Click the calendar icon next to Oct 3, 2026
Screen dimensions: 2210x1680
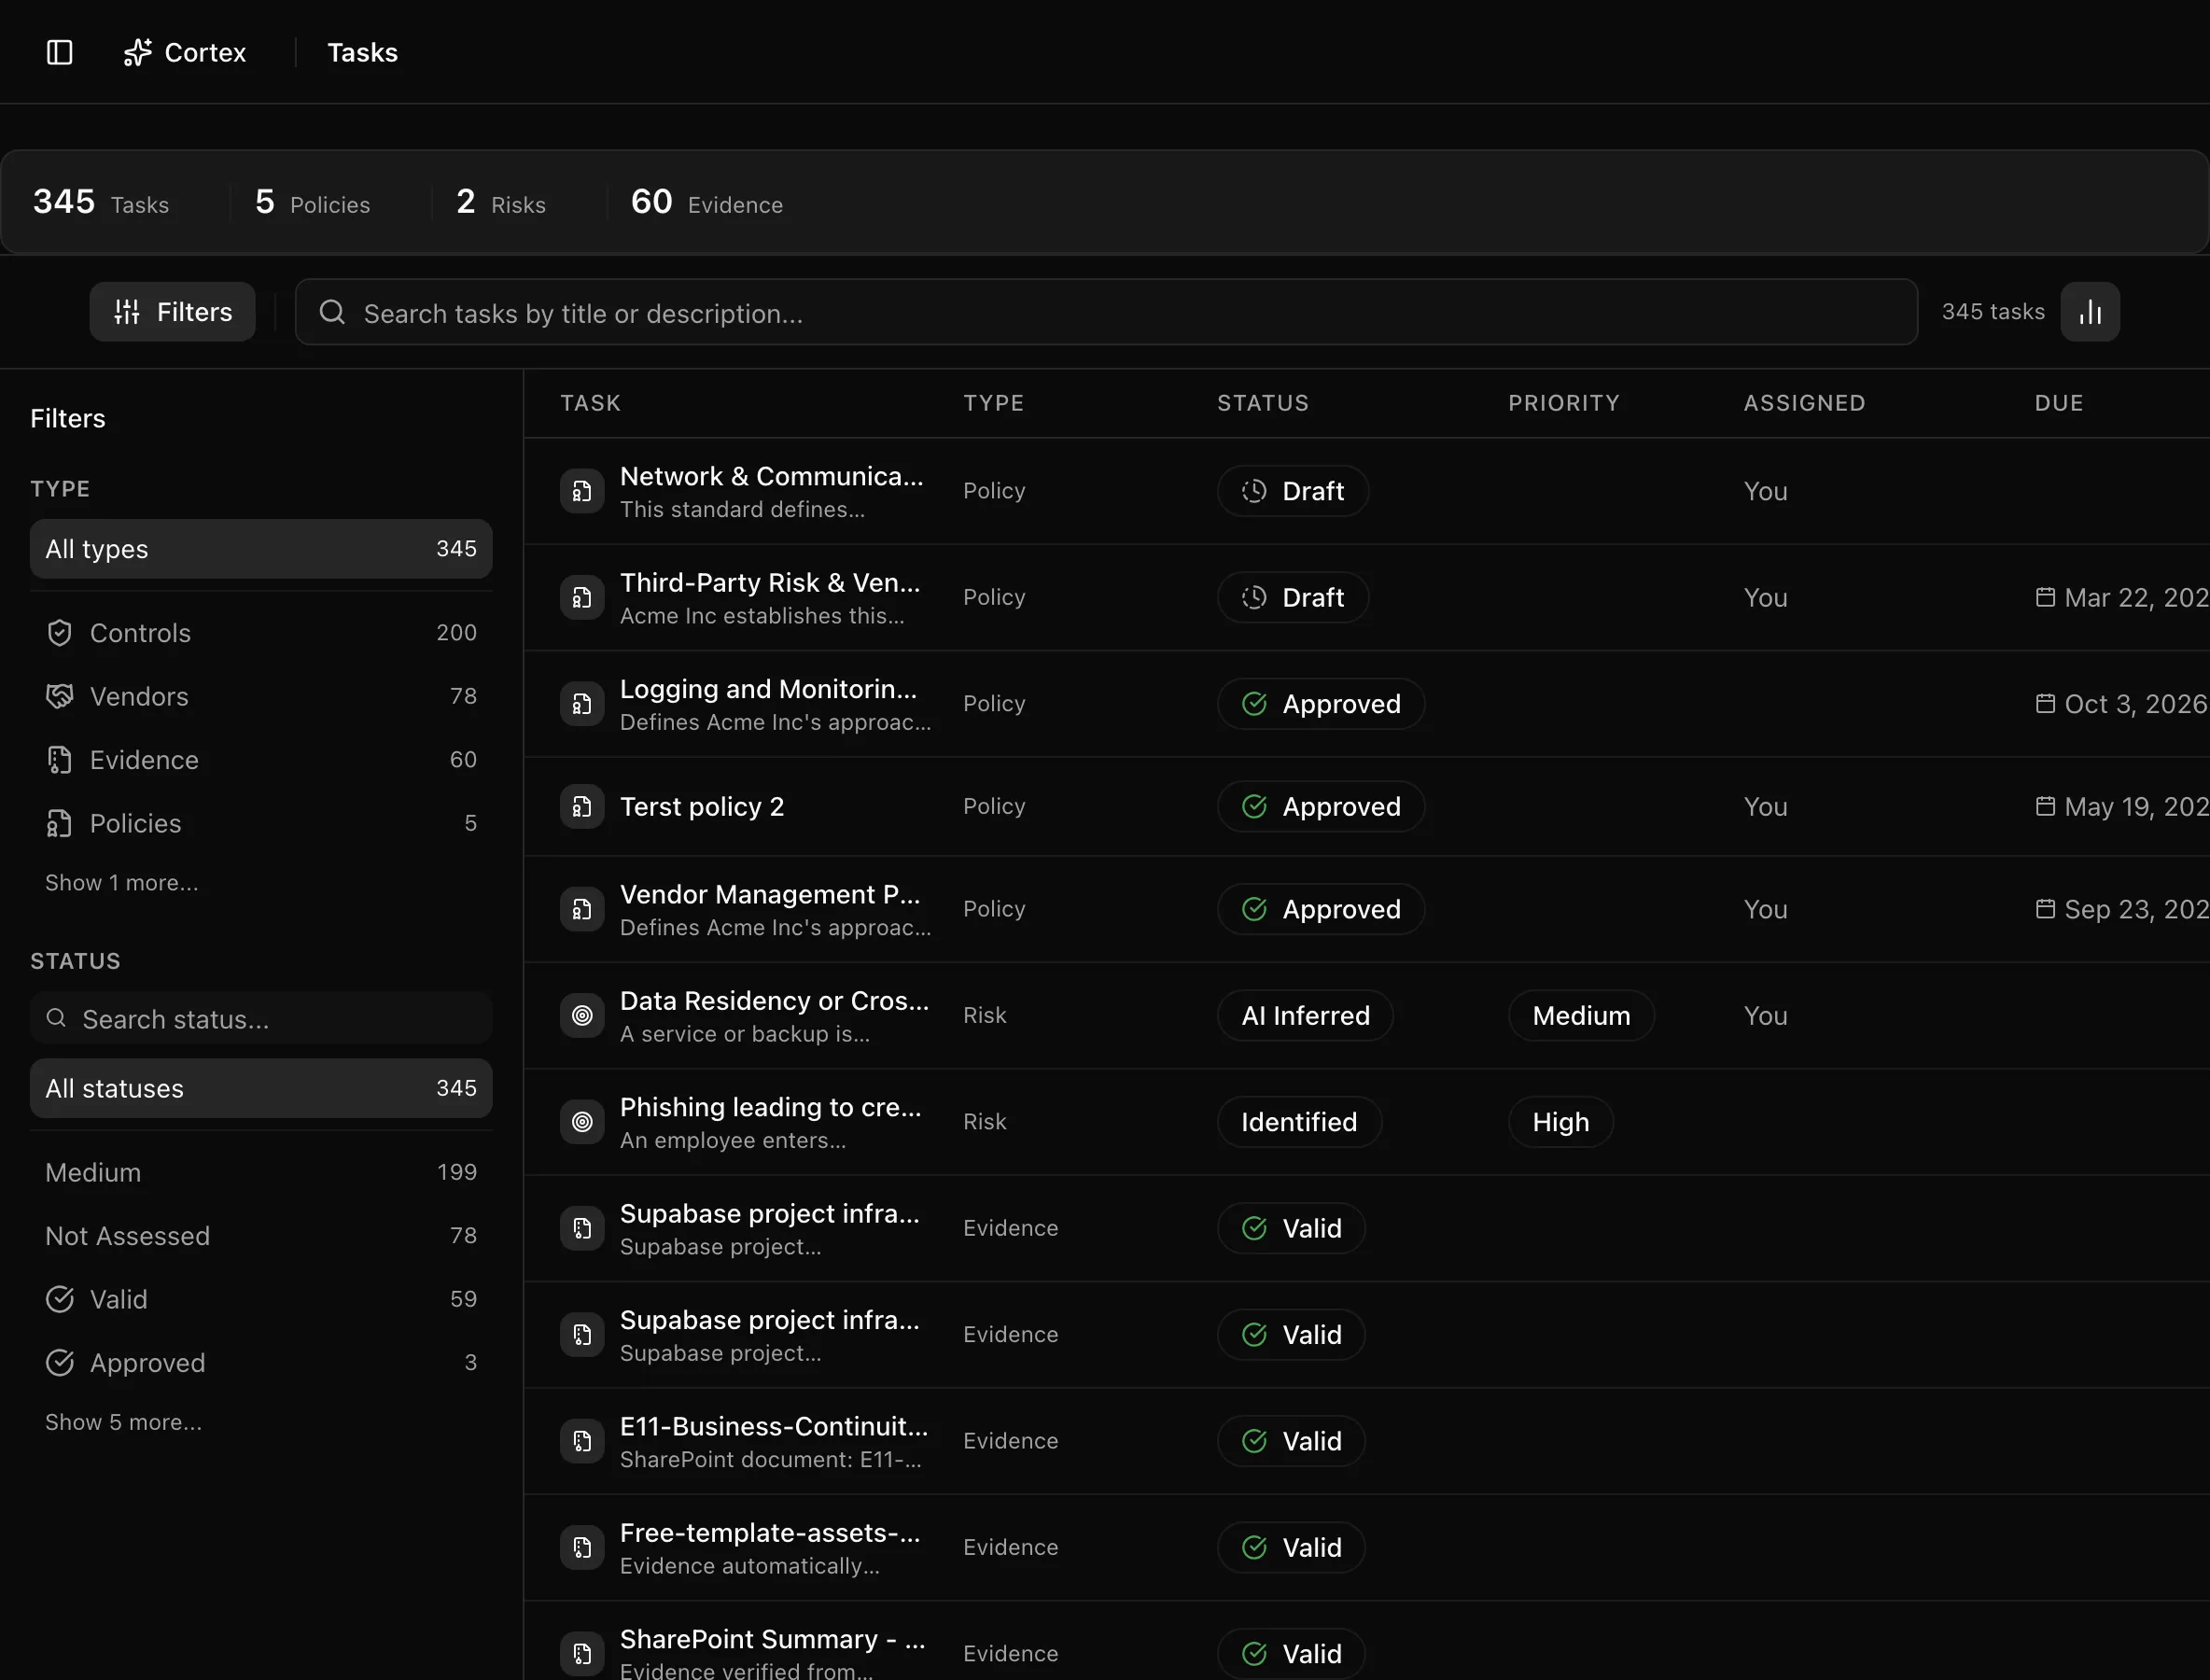click(2046, 703)
